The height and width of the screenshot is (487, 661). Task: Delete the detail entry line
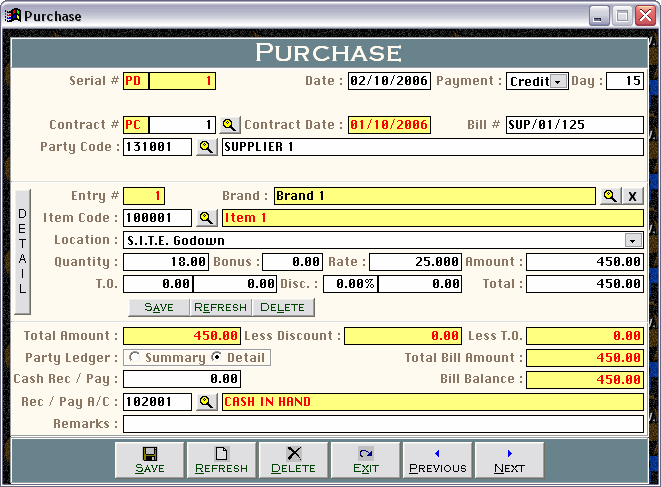[x=283, y=307]
